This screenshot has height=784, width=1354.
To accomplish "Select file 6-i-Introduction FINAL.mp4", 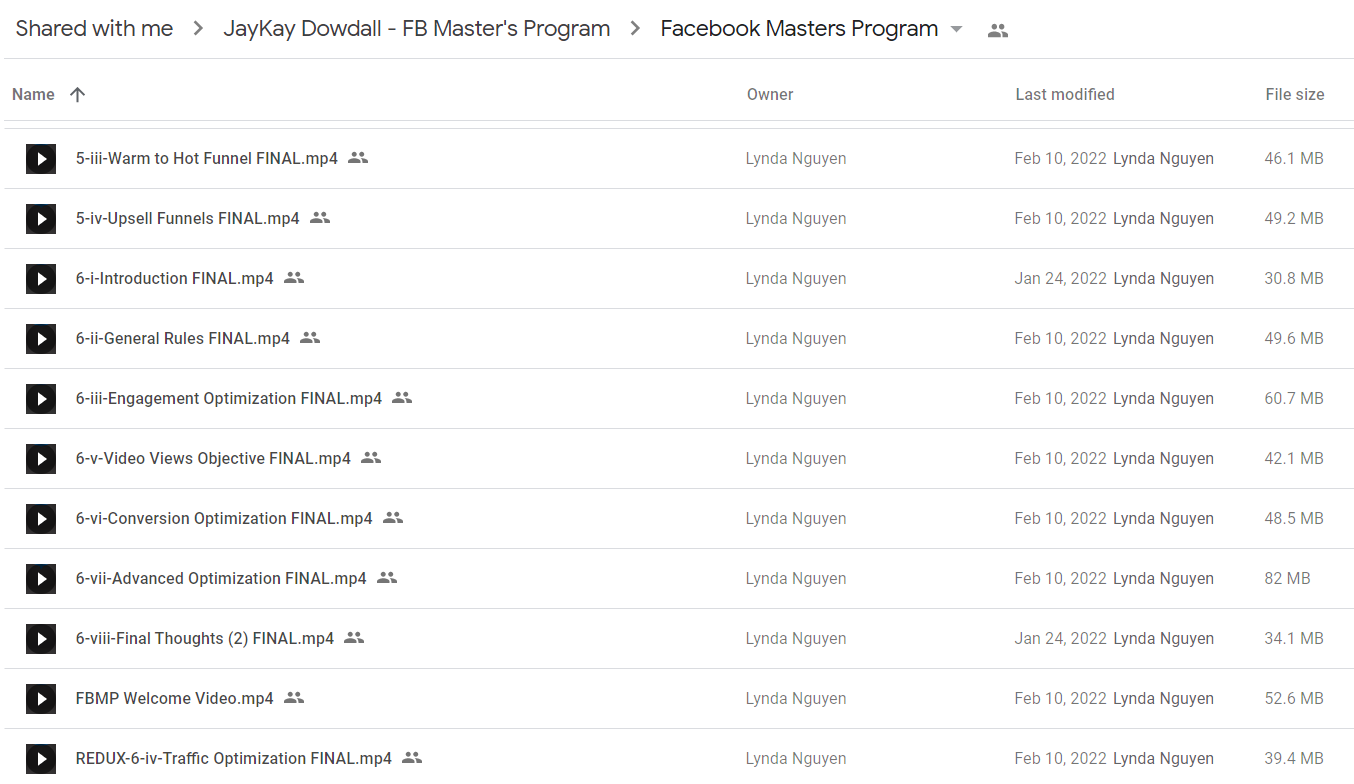I will [x=175, y=278].
